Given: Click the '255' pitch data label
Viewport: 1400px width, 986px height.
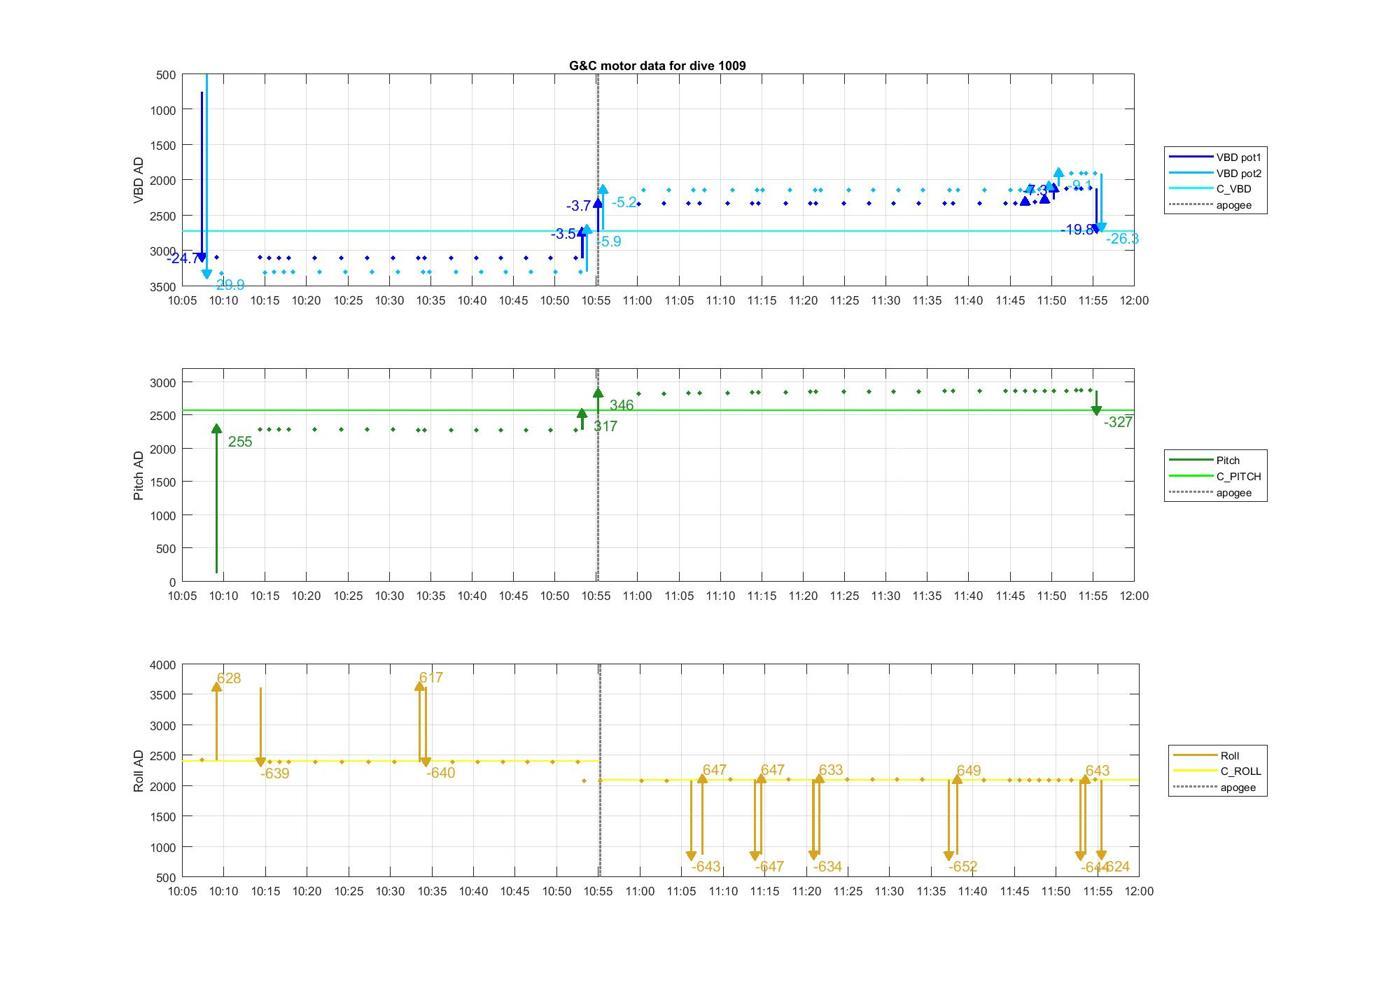Looking at the screenshot, I should (x=240, y=442).
